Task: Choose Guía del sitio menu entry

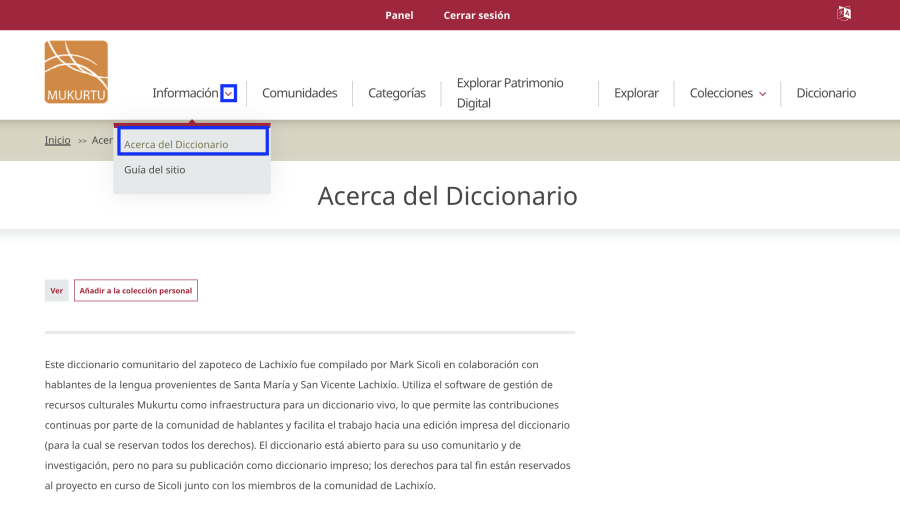Action: (154, 170)
